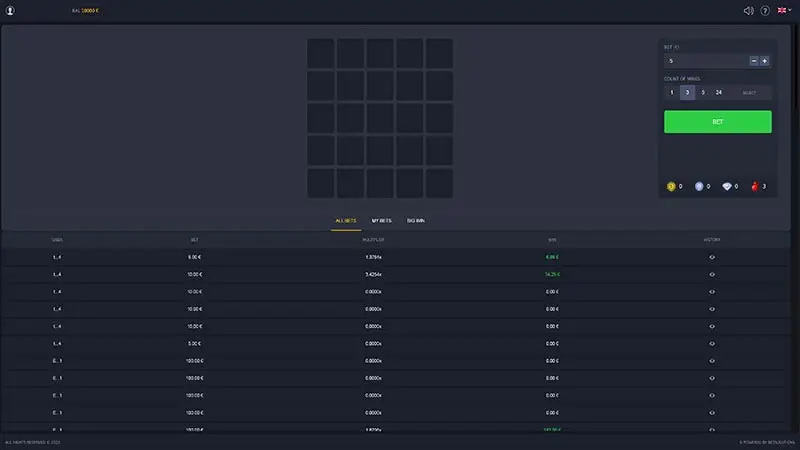Click the bet amount input field
The image size is (800, 450).
pyautogui.click(x=706, y=61)
